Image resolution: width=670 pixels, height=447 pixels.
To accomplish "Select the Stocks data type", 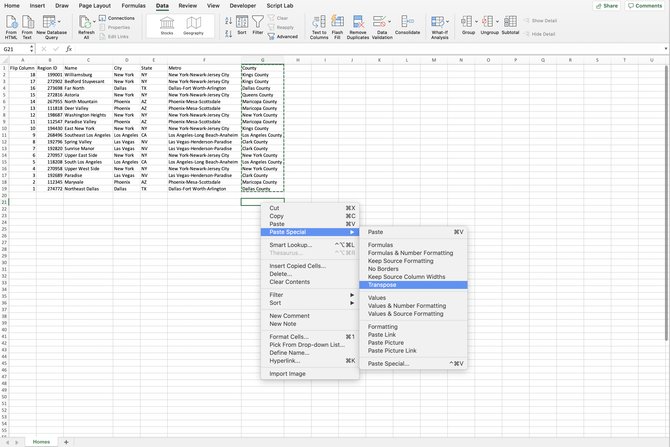I will coord(166,24).
